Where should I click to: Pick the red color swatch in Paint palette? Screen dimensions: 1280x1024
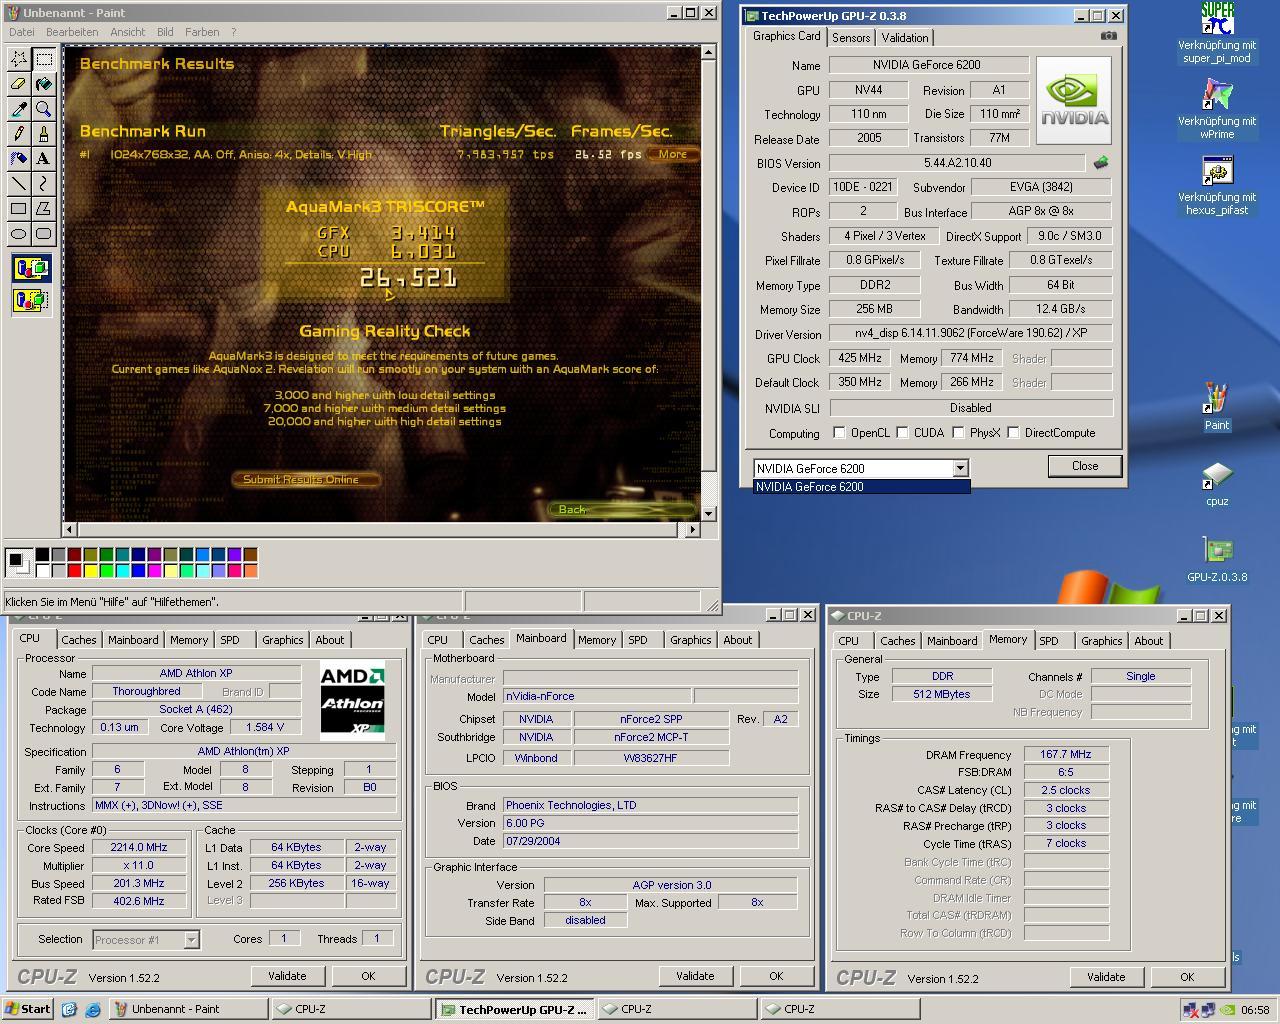[x=75, y=571]
